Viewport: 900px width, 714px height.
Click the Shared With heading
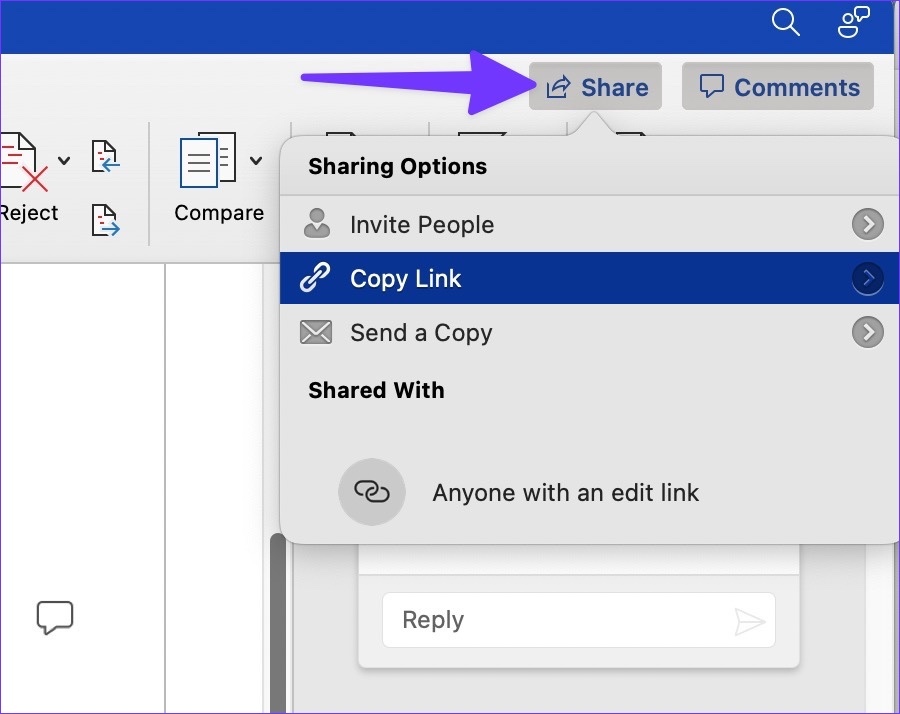(x=376, y=390)
